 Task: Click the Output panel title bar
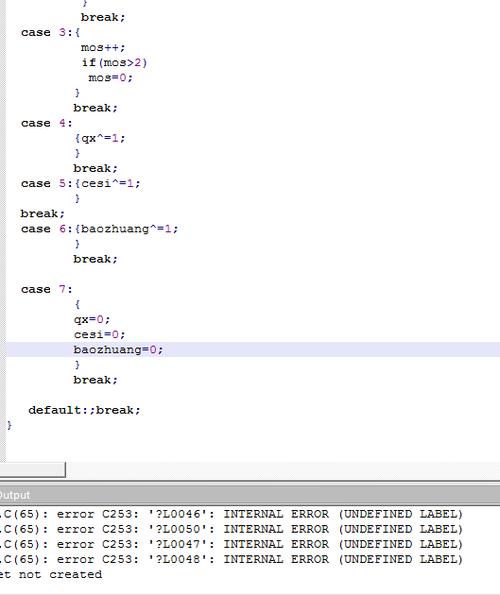click(x=250, y=495)
